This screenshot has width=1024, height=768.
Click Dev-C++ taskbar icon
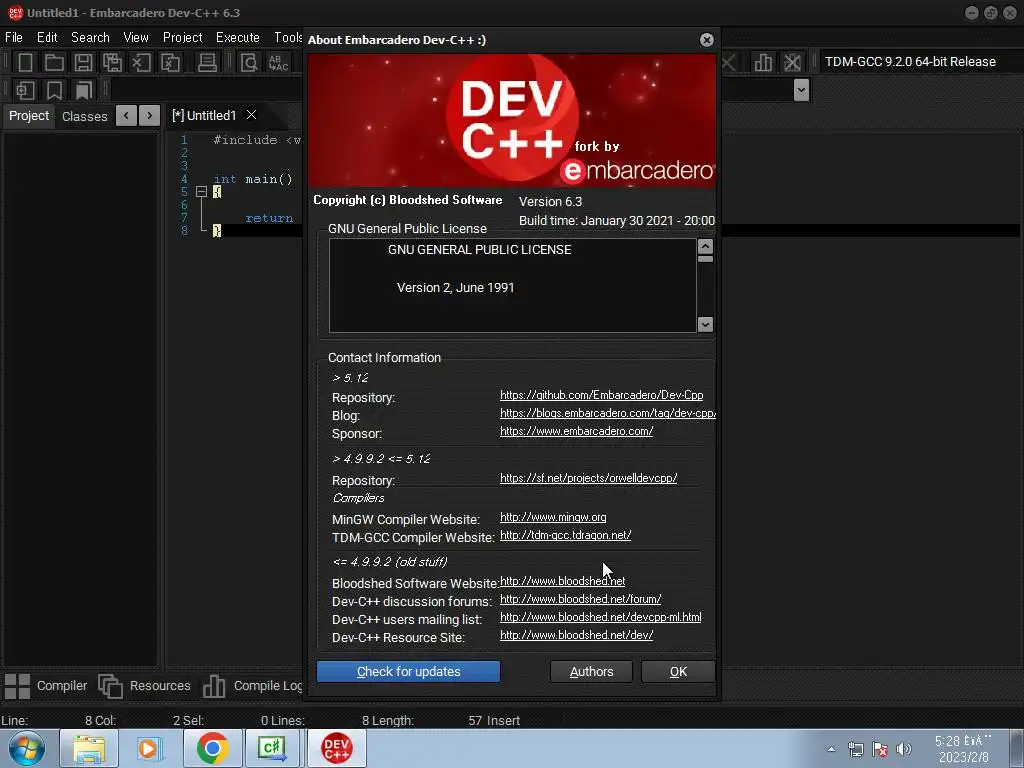click(336, 748)
